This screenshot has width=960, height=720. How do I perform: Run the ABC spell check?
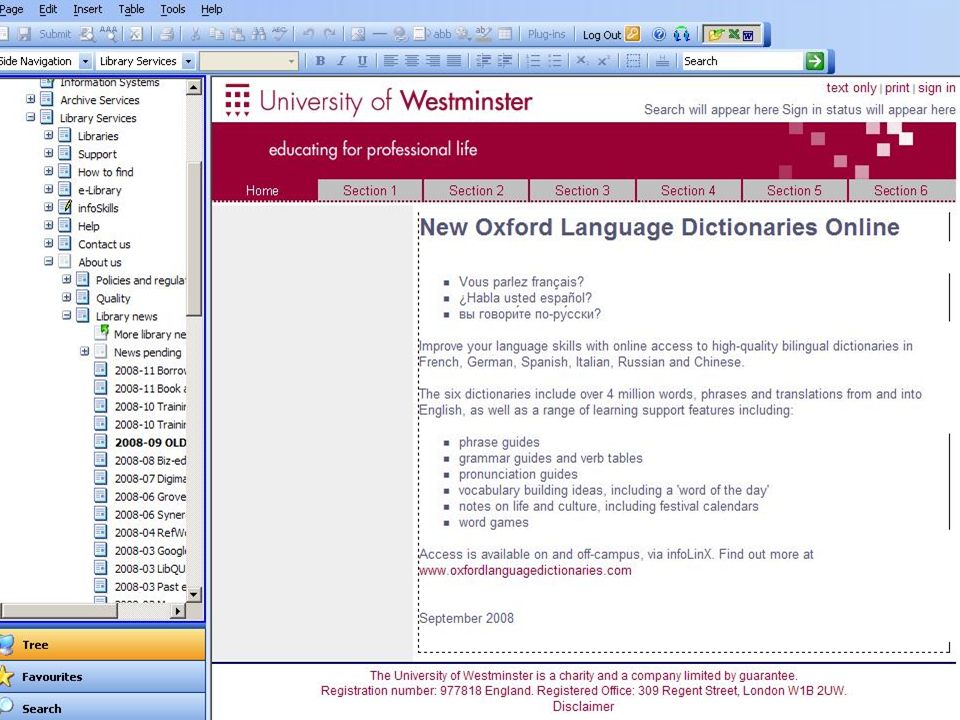point(280,34)
